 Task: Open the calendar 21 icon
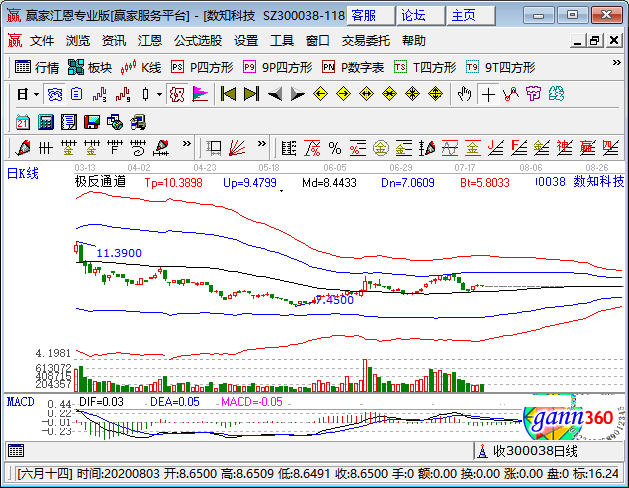pos(23,122)
